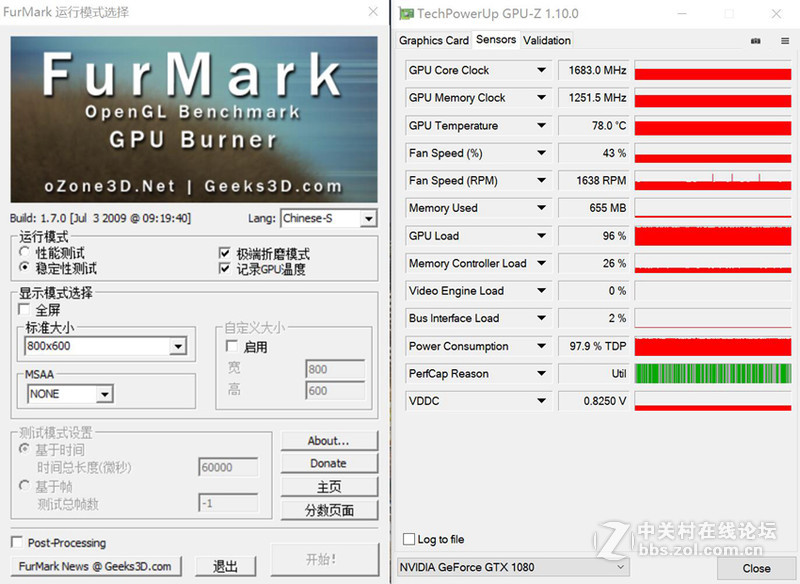This screenshot has width=800, height=584.
Task: Select the 基于帧 radio button
Action: click(x=24, y=485)
